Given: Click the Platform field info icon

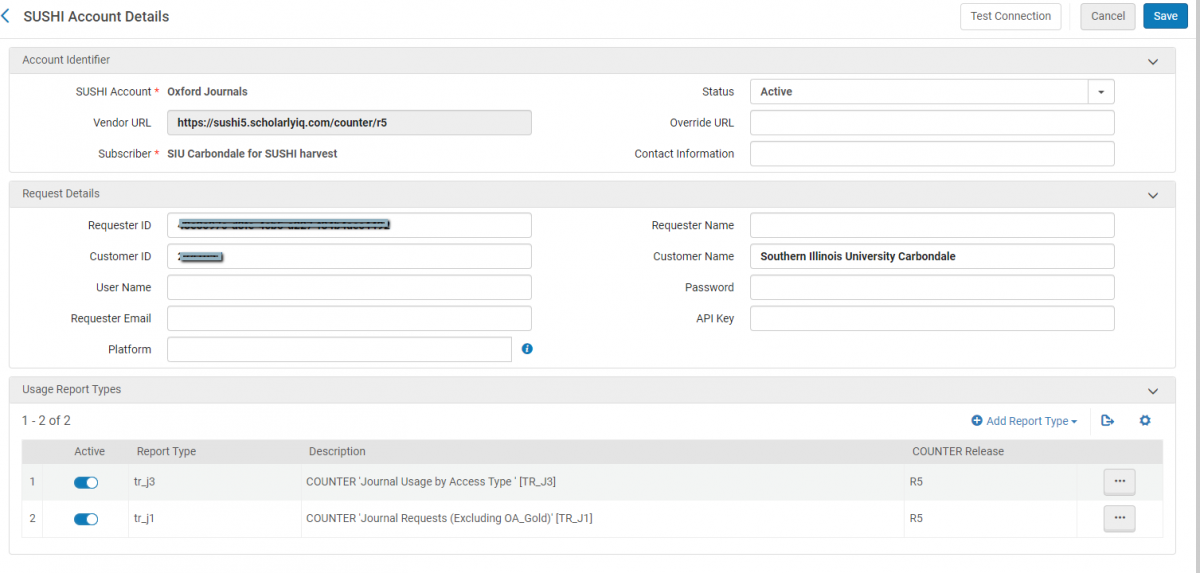Looking at the screenshot, I should [x=527, y=349].
